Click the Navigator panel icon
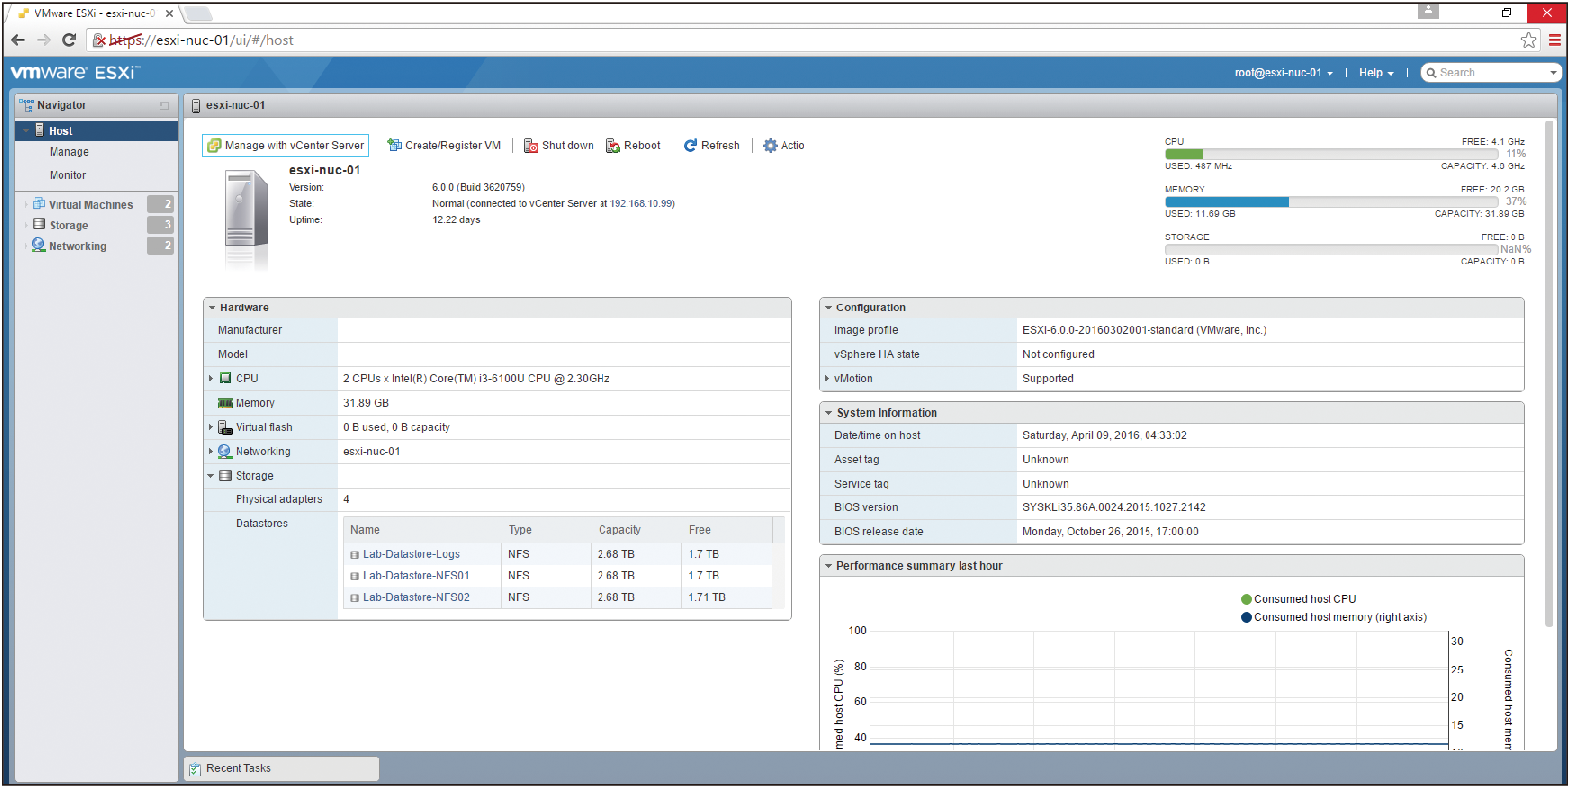Image resolution: width=1570 pixels, height=789 pixels. pos(26,104)
